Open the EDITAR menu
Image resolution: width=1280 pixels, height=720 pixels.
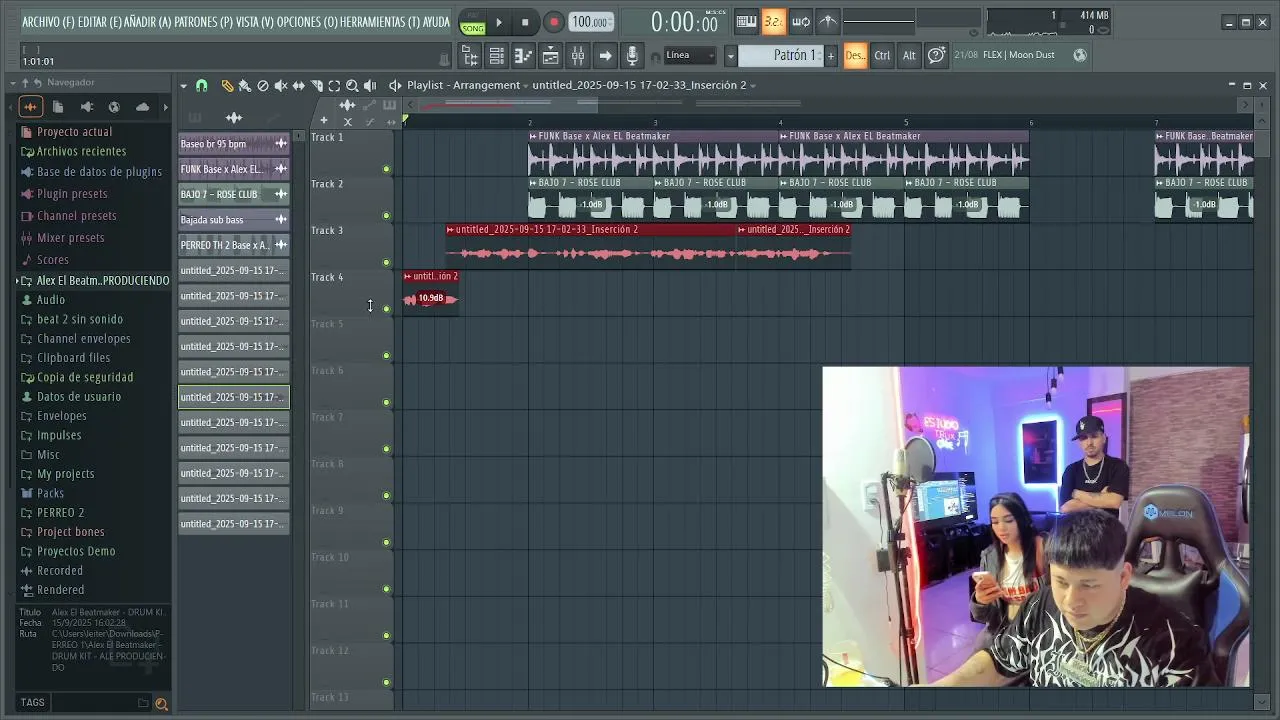[100, 22]
